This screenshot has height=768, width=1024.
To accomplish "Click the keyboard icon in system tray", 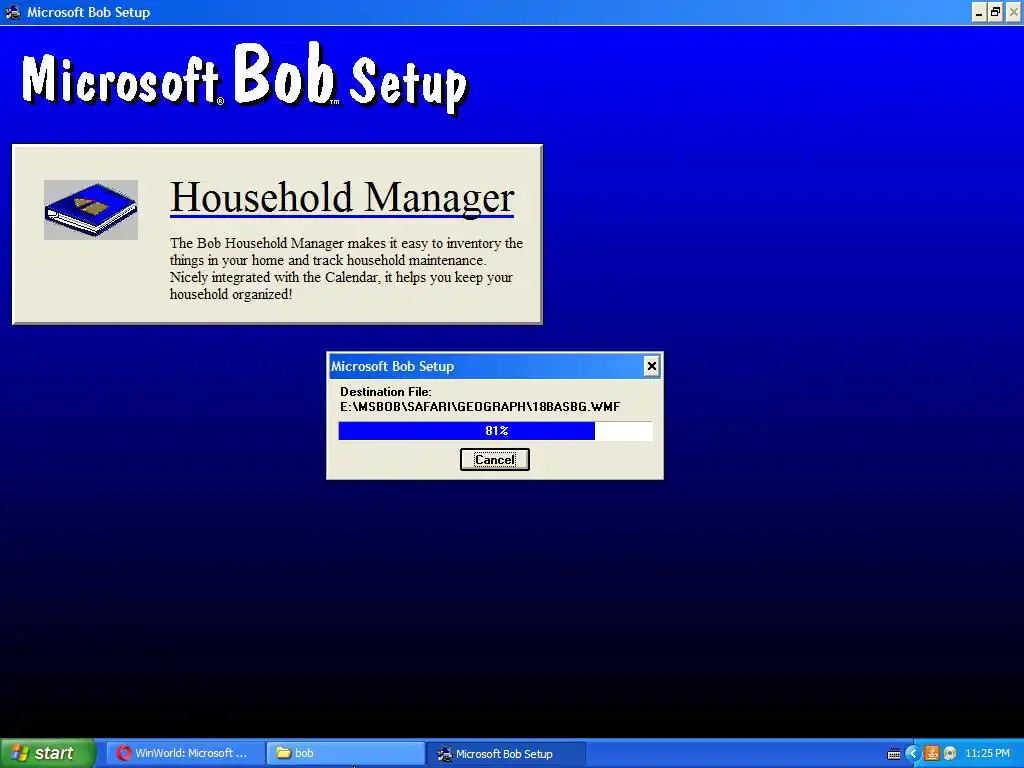I will 894,754.
